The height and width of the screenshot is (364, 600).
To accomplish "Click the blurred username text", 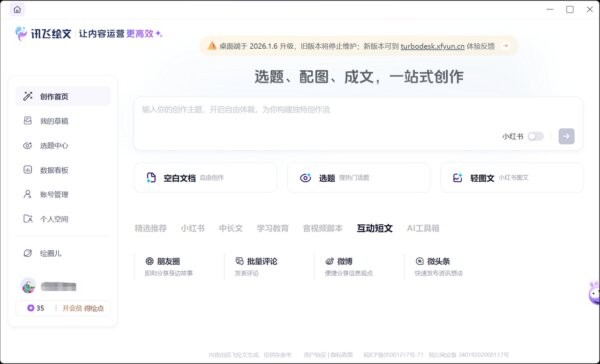I will pyautogui.click(x=59, y=286).
